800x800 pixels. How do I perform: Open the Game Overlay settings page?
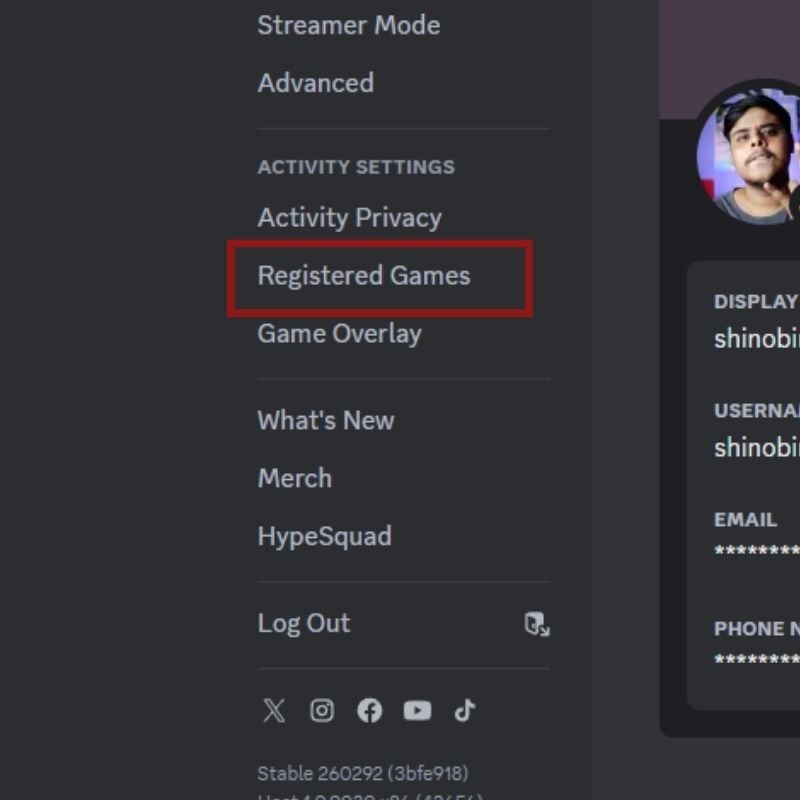coord(339,334)
